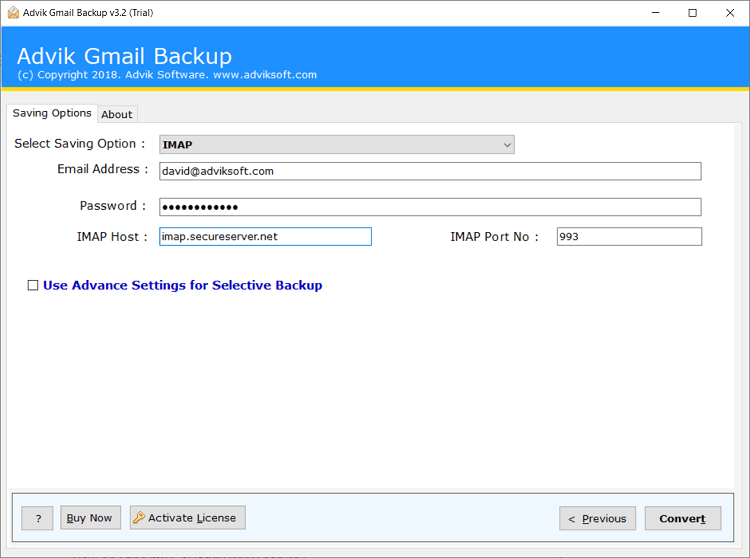Close the Advik Gmail Backup window
The width and height of the screenshot is (750, 558).
click(x=730, y=13)
